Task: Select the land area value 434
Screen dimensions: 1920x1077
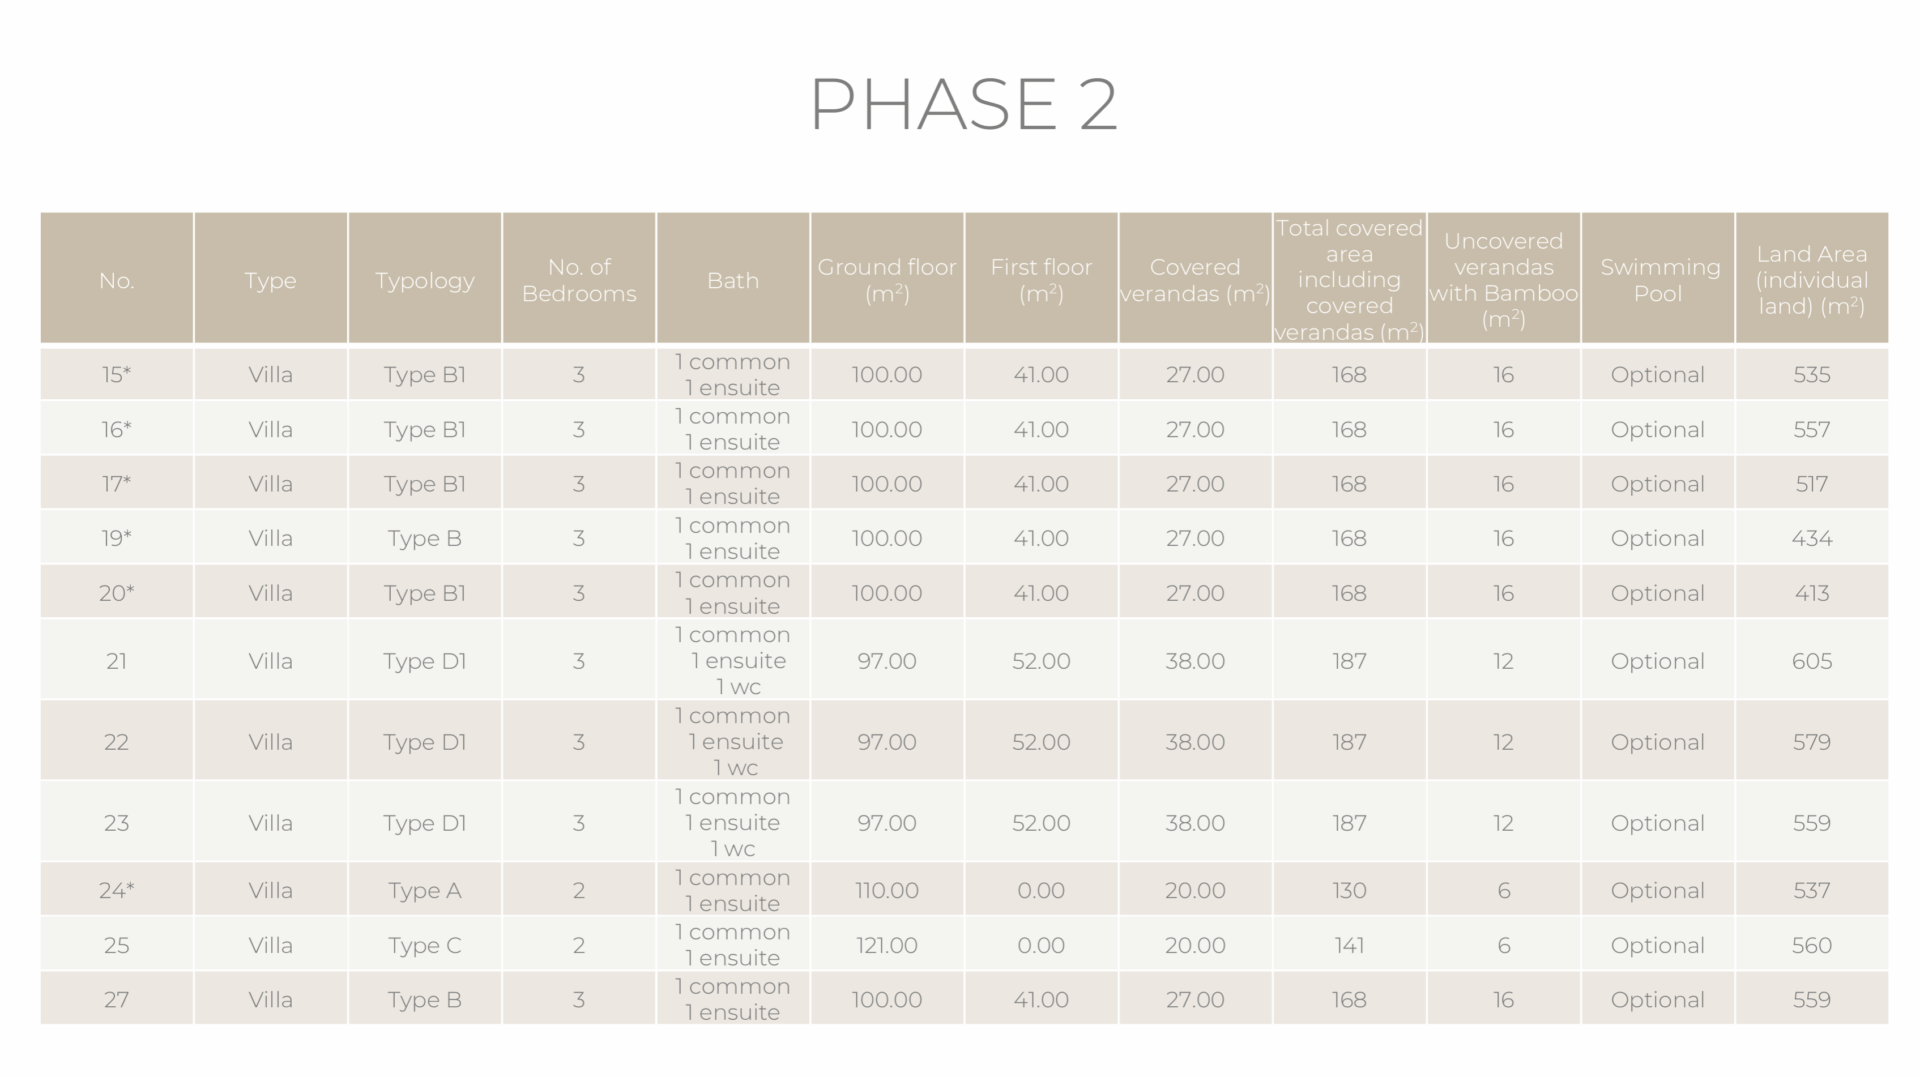Action: click(1811, 539)
